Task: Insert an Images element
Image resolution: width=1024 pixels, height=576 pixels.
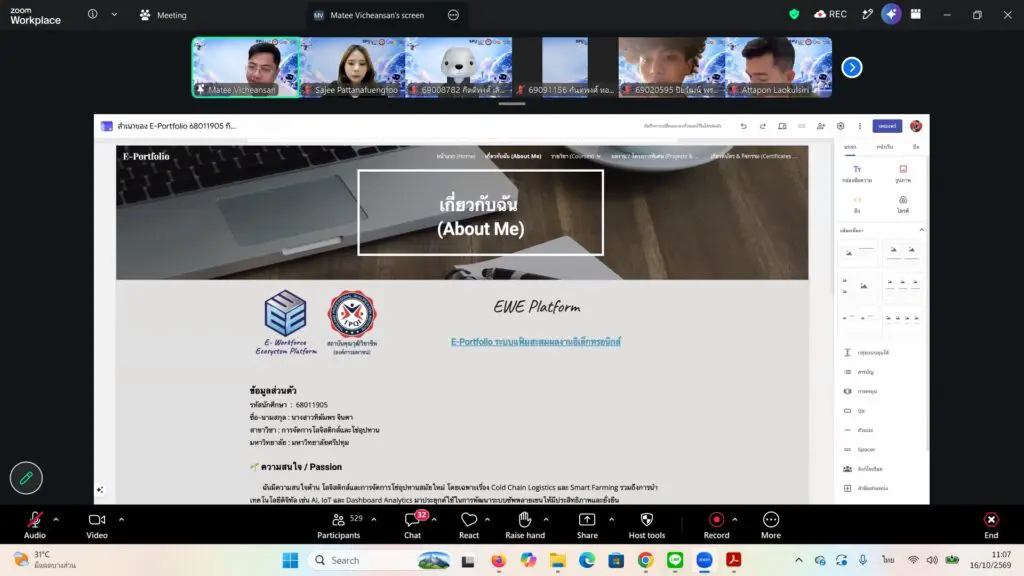Action: coord(903,174)
